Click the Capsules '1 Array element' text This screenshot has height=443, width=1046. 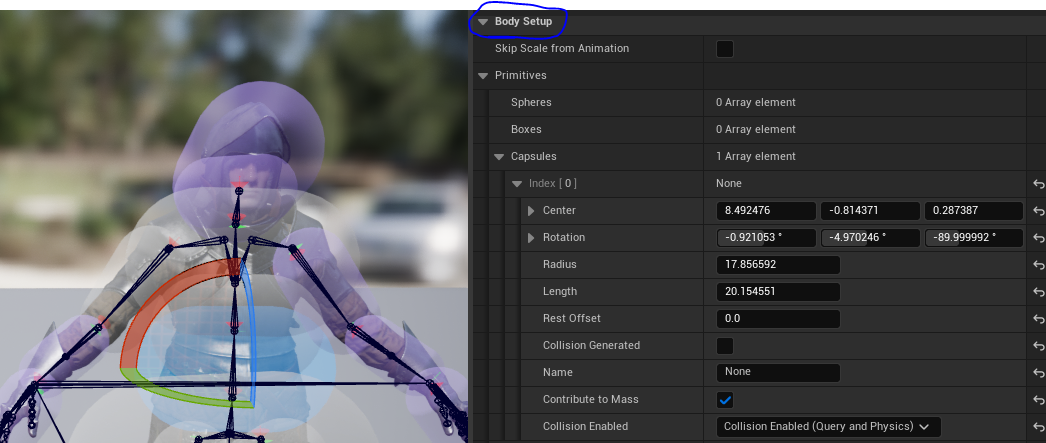coord(756,157)
